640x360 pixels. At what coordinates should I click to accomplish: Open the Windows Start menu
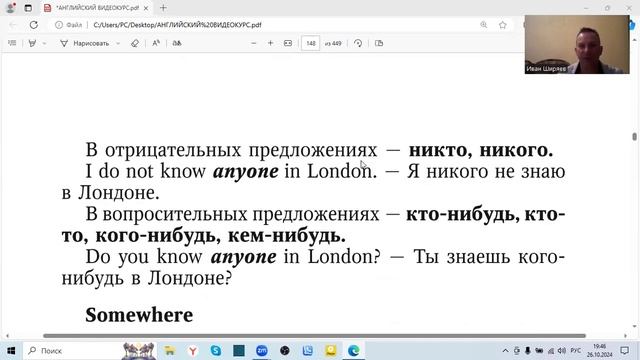[x=11, y=351]
